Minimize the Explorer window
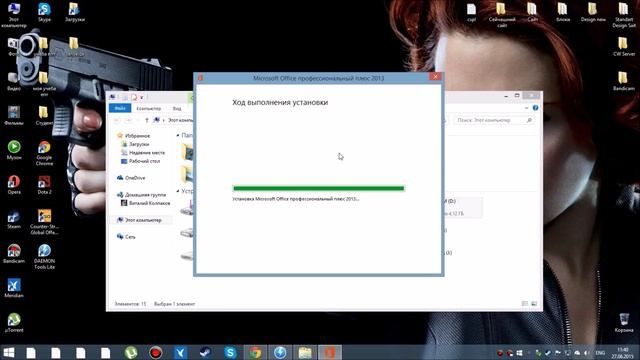 coord(506,96)
